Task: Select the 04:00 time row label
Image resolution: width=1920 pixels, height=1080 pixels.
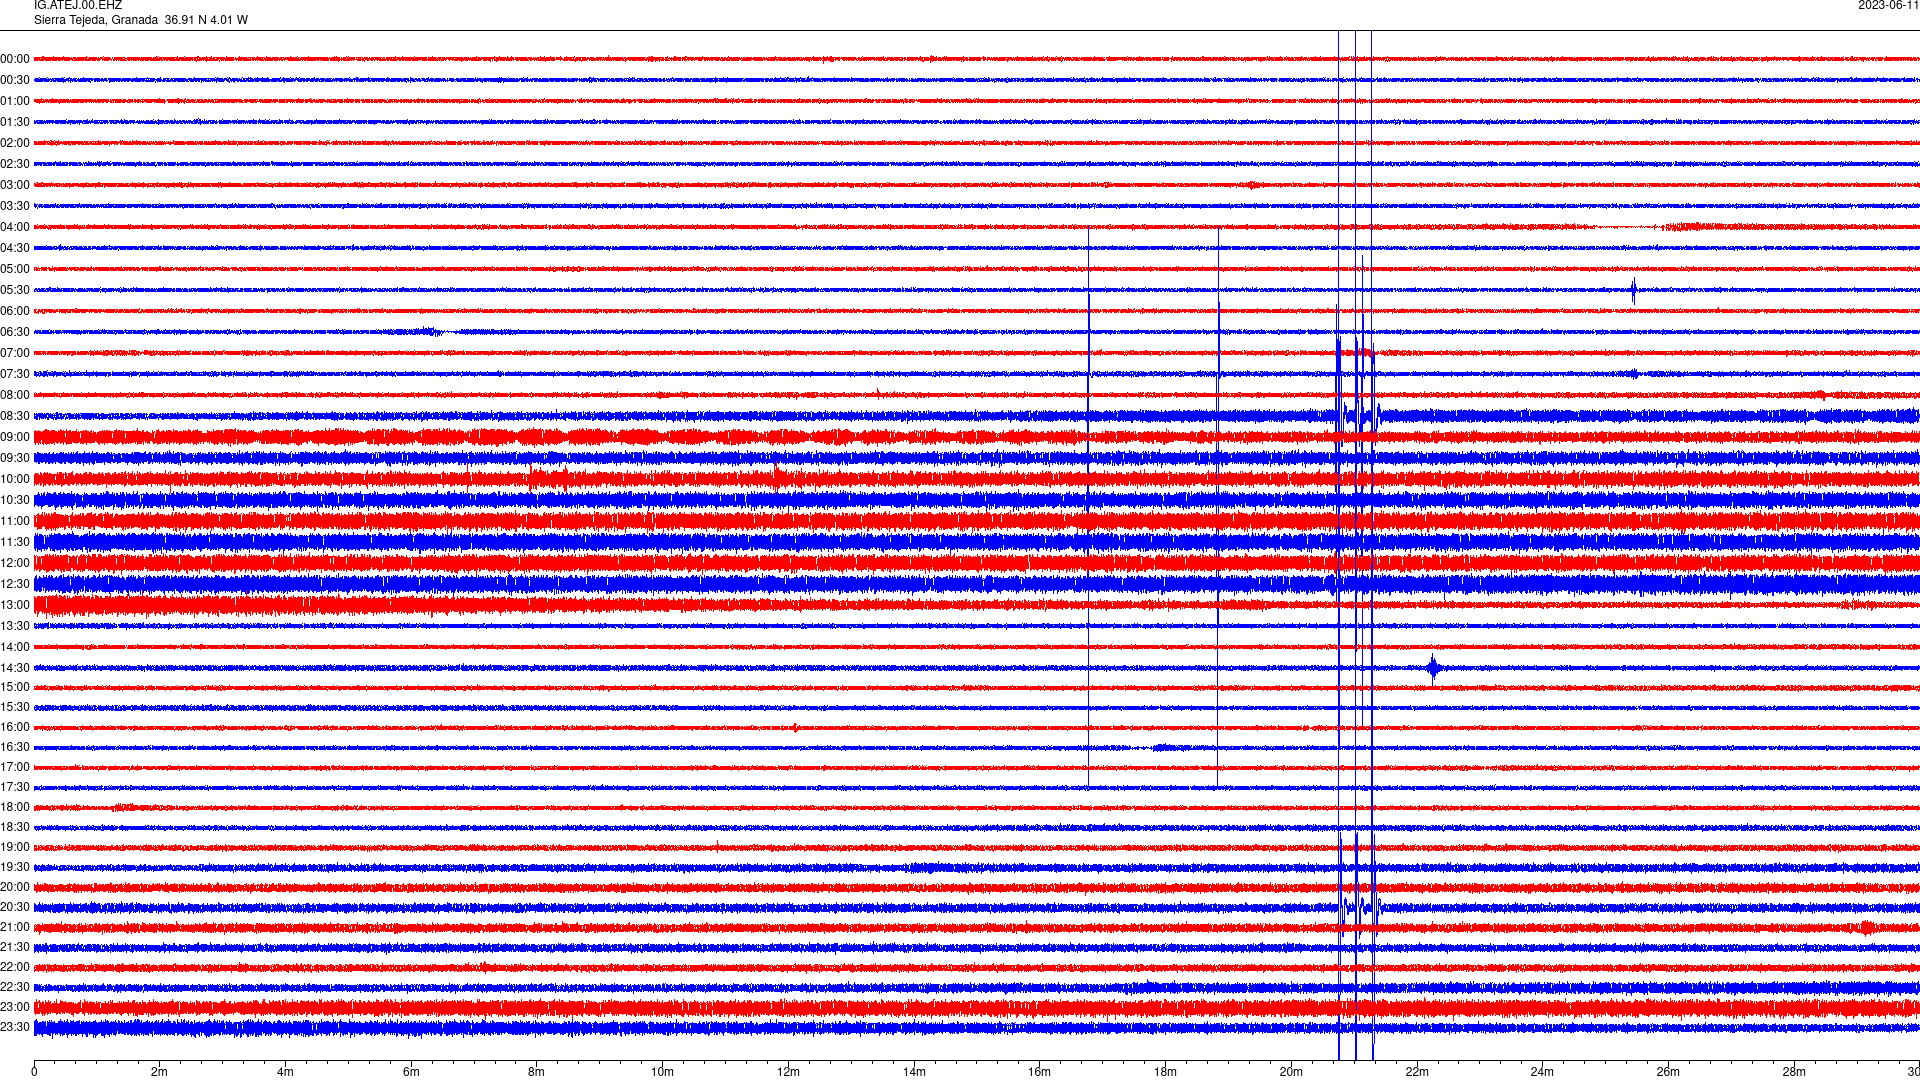Action: pyautogui.click(x=15, y=227)
